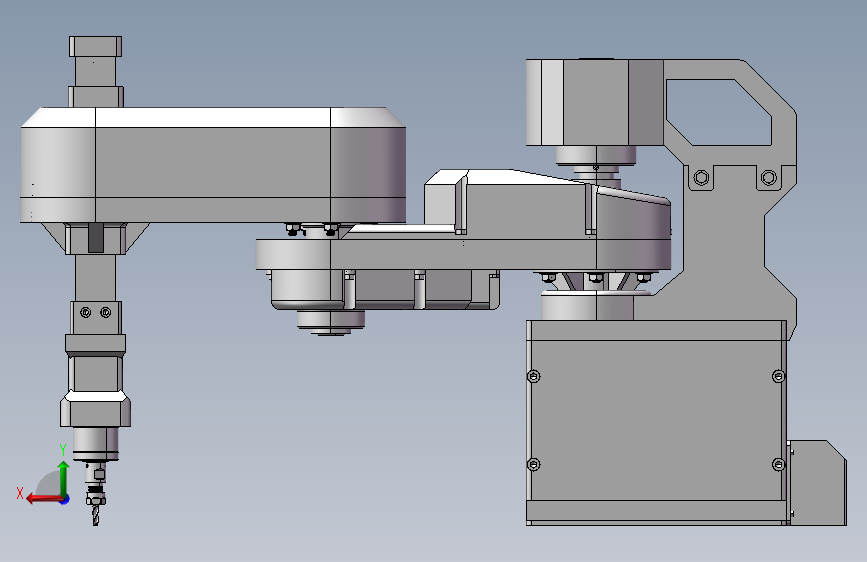Viewport: 867px width, 562px height.
Task: Select the small box beside base cabinet
Action: pos(816,483)
